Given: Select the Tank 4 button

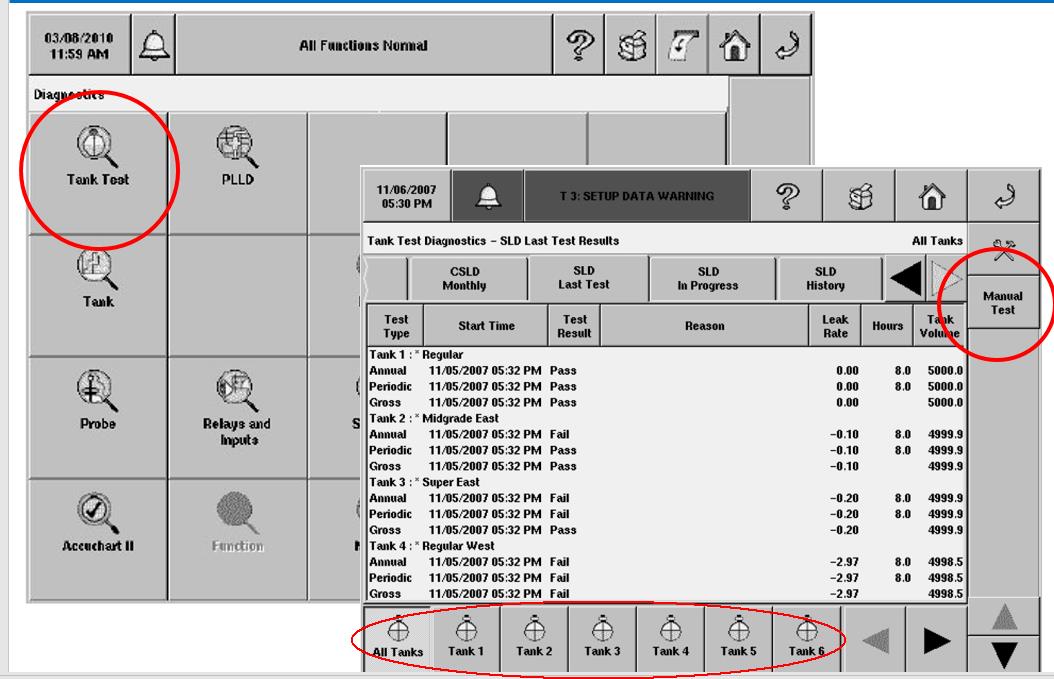Looking at the screenshot, I should (x=670, y=636).
